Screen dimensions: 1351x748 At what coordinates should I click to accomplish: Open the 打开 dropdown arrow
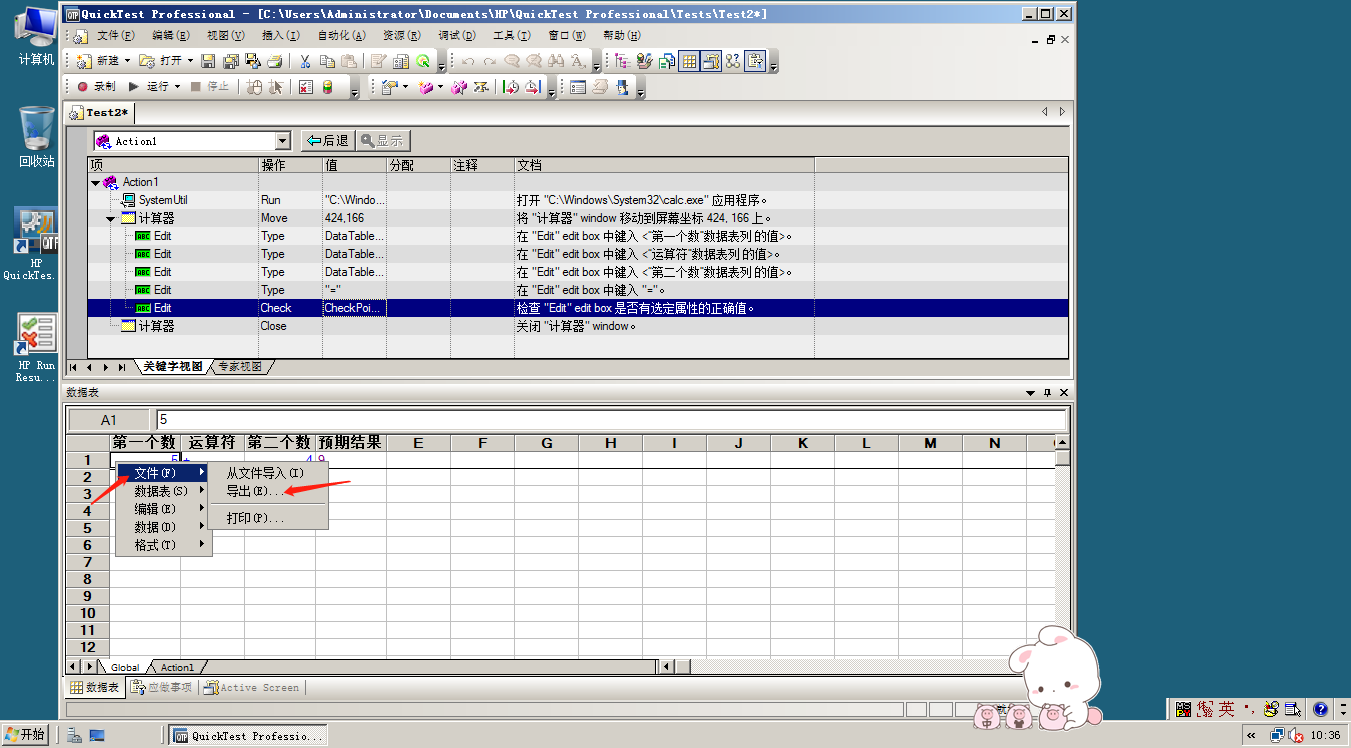click(x=191, y=61)
